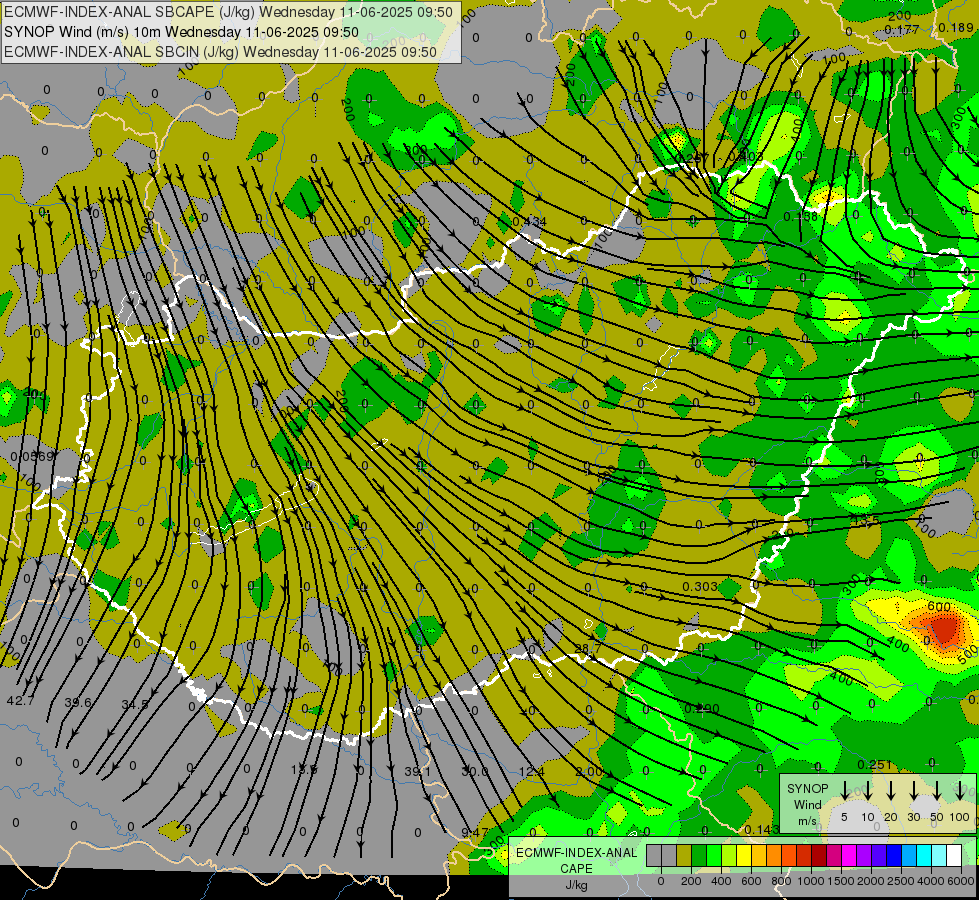
Task: Click the 0.0569 value on the map
Action: pos(32,457)
